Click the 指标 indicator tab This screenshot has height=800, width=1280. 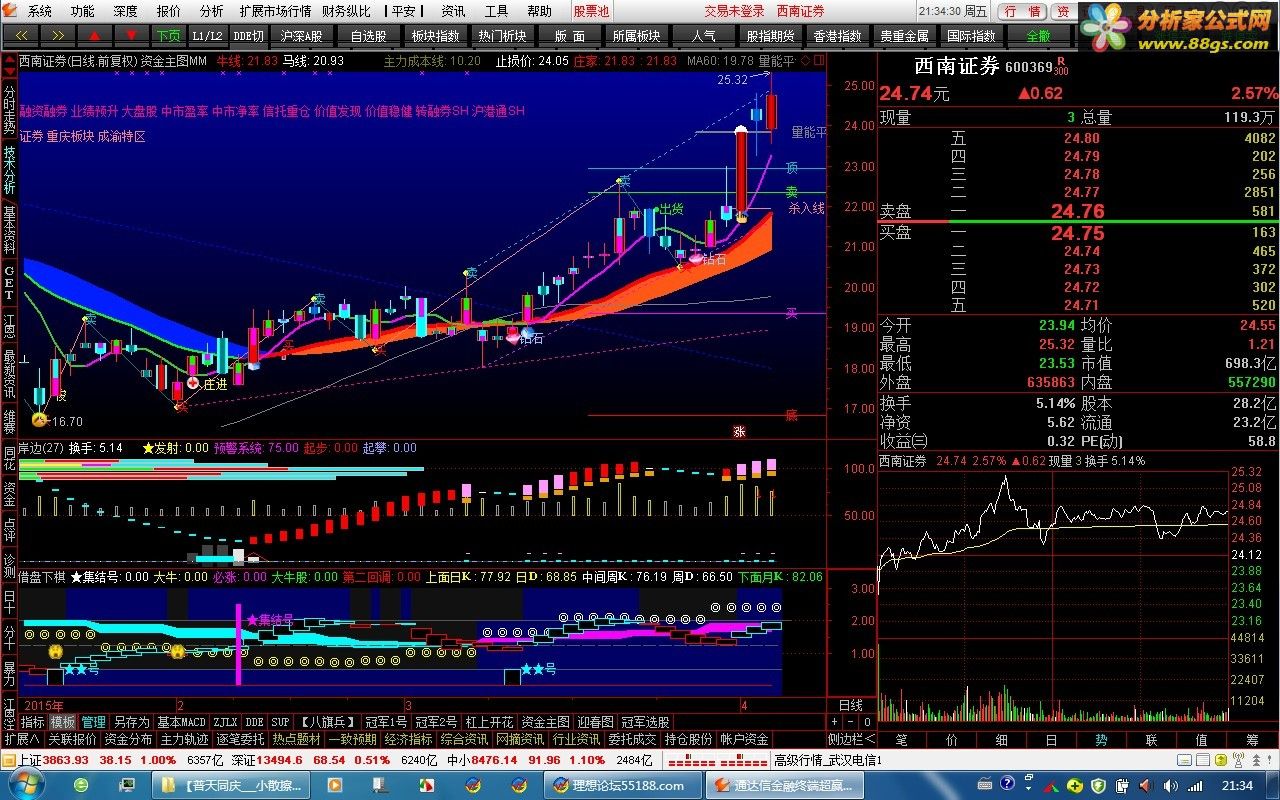(33, 722)
